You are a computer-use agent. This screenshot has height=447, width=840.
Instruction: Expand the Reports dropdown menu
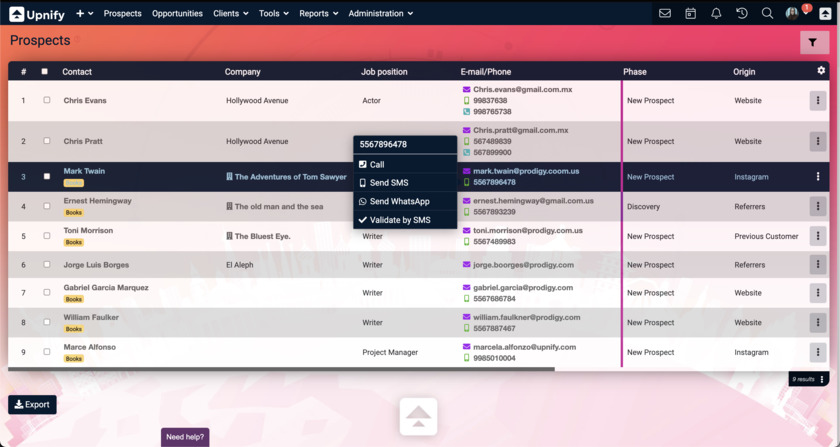click(x=318, y=14)
